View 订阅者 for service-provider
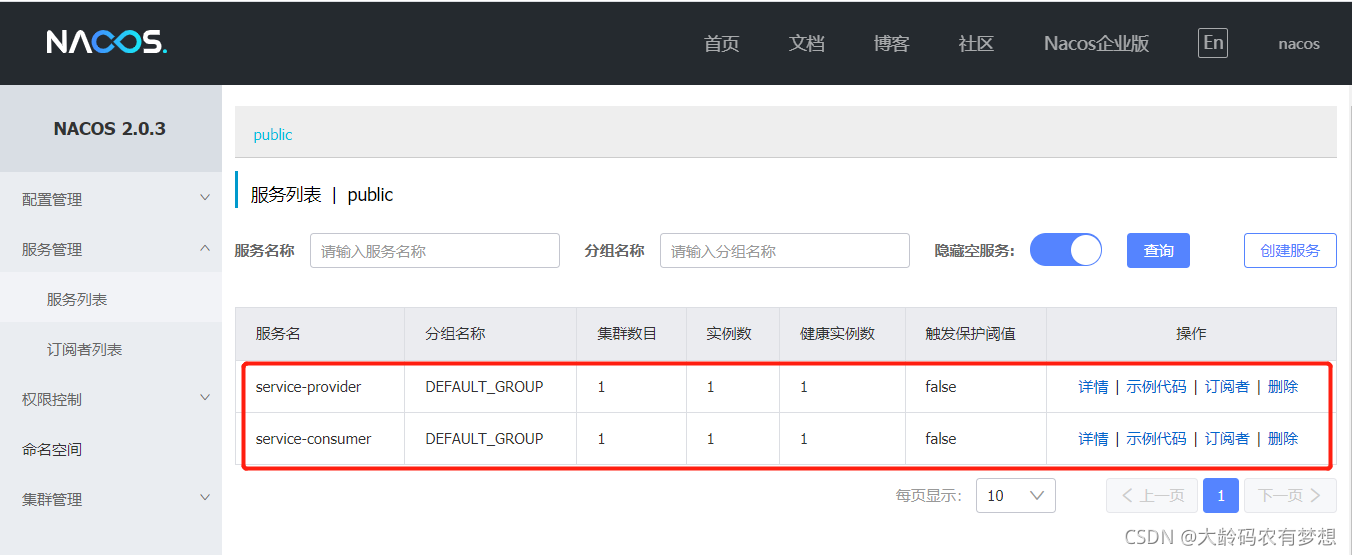Image resolution: width=1352 pixels, height=555 pixels. pos(1226,386)
